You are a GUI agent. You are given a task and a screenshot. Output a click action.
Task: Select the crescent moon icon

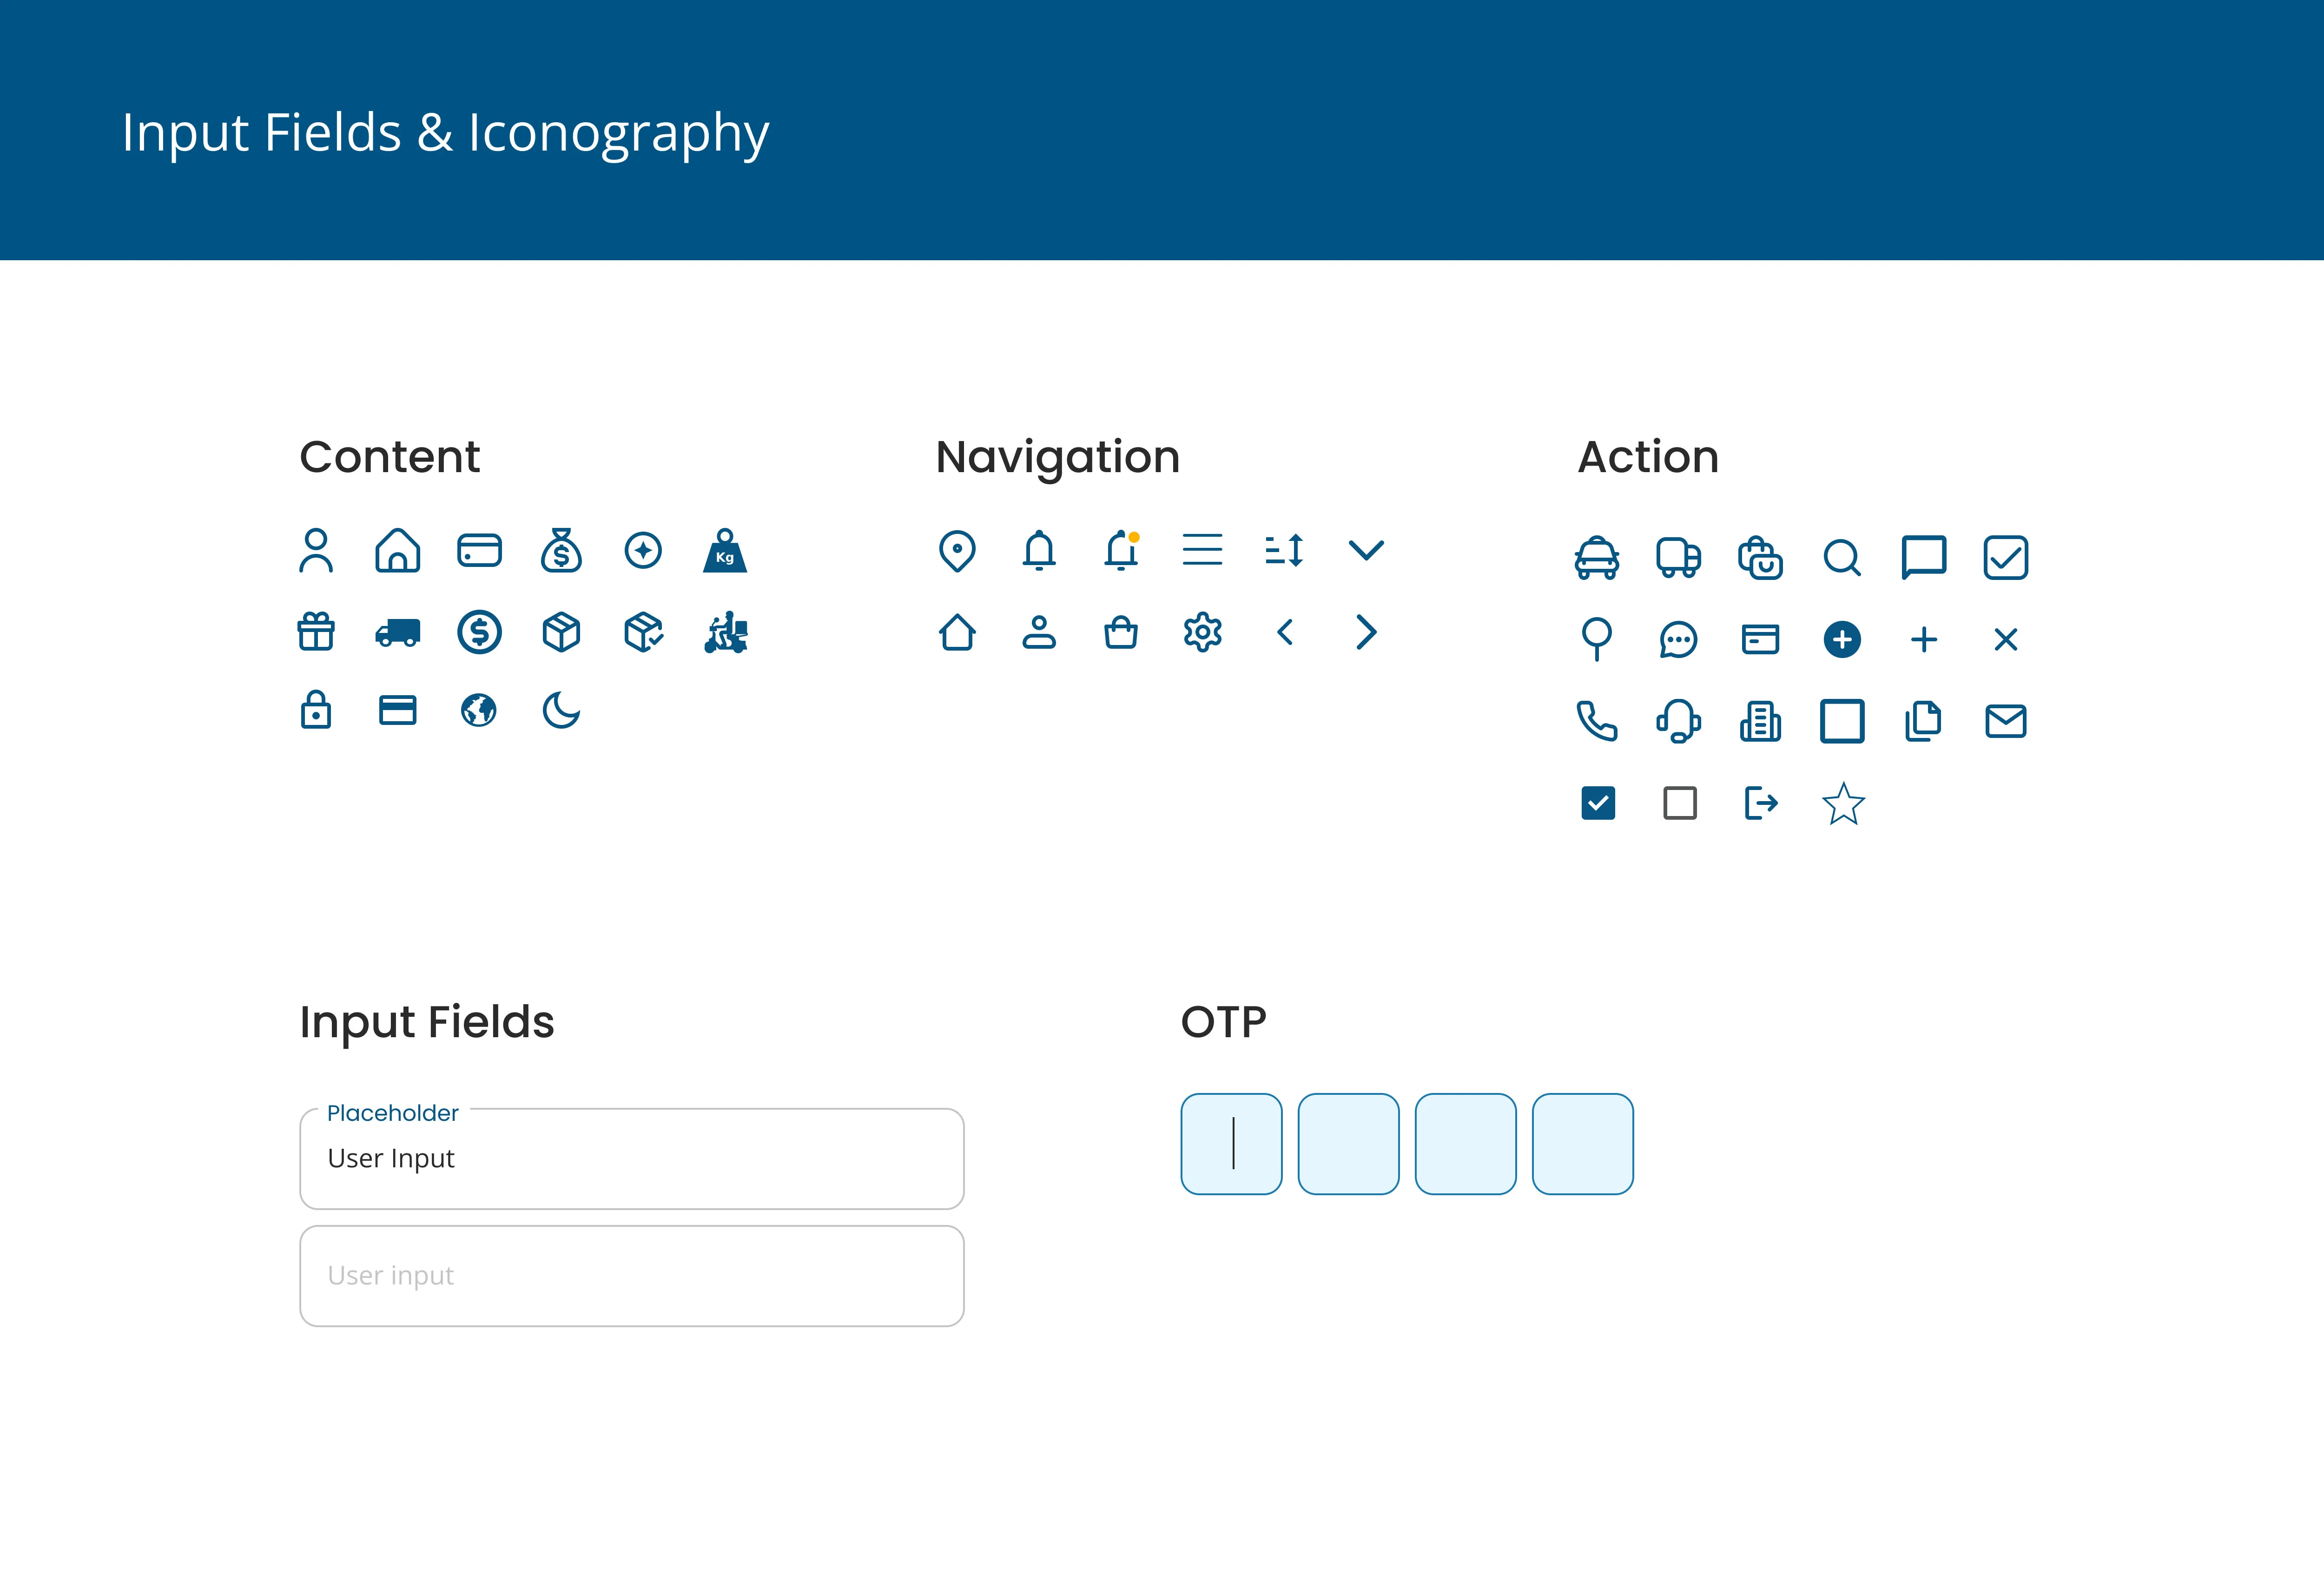coord(561,711)
